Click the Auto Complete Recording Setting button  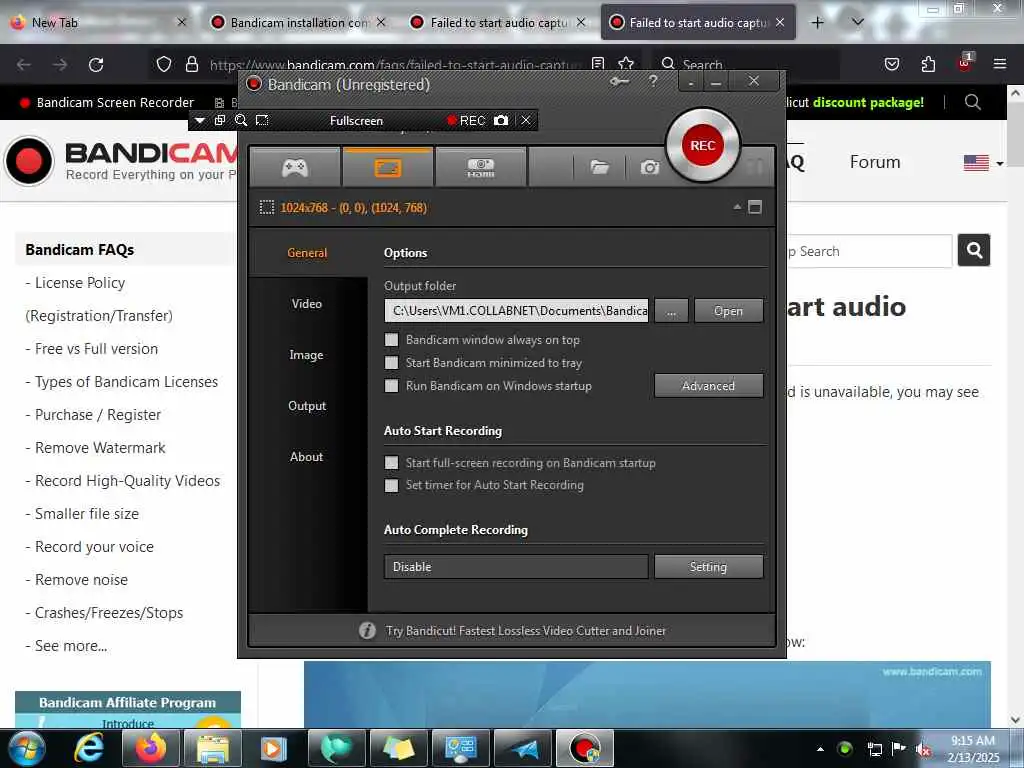tap(709, 567)
